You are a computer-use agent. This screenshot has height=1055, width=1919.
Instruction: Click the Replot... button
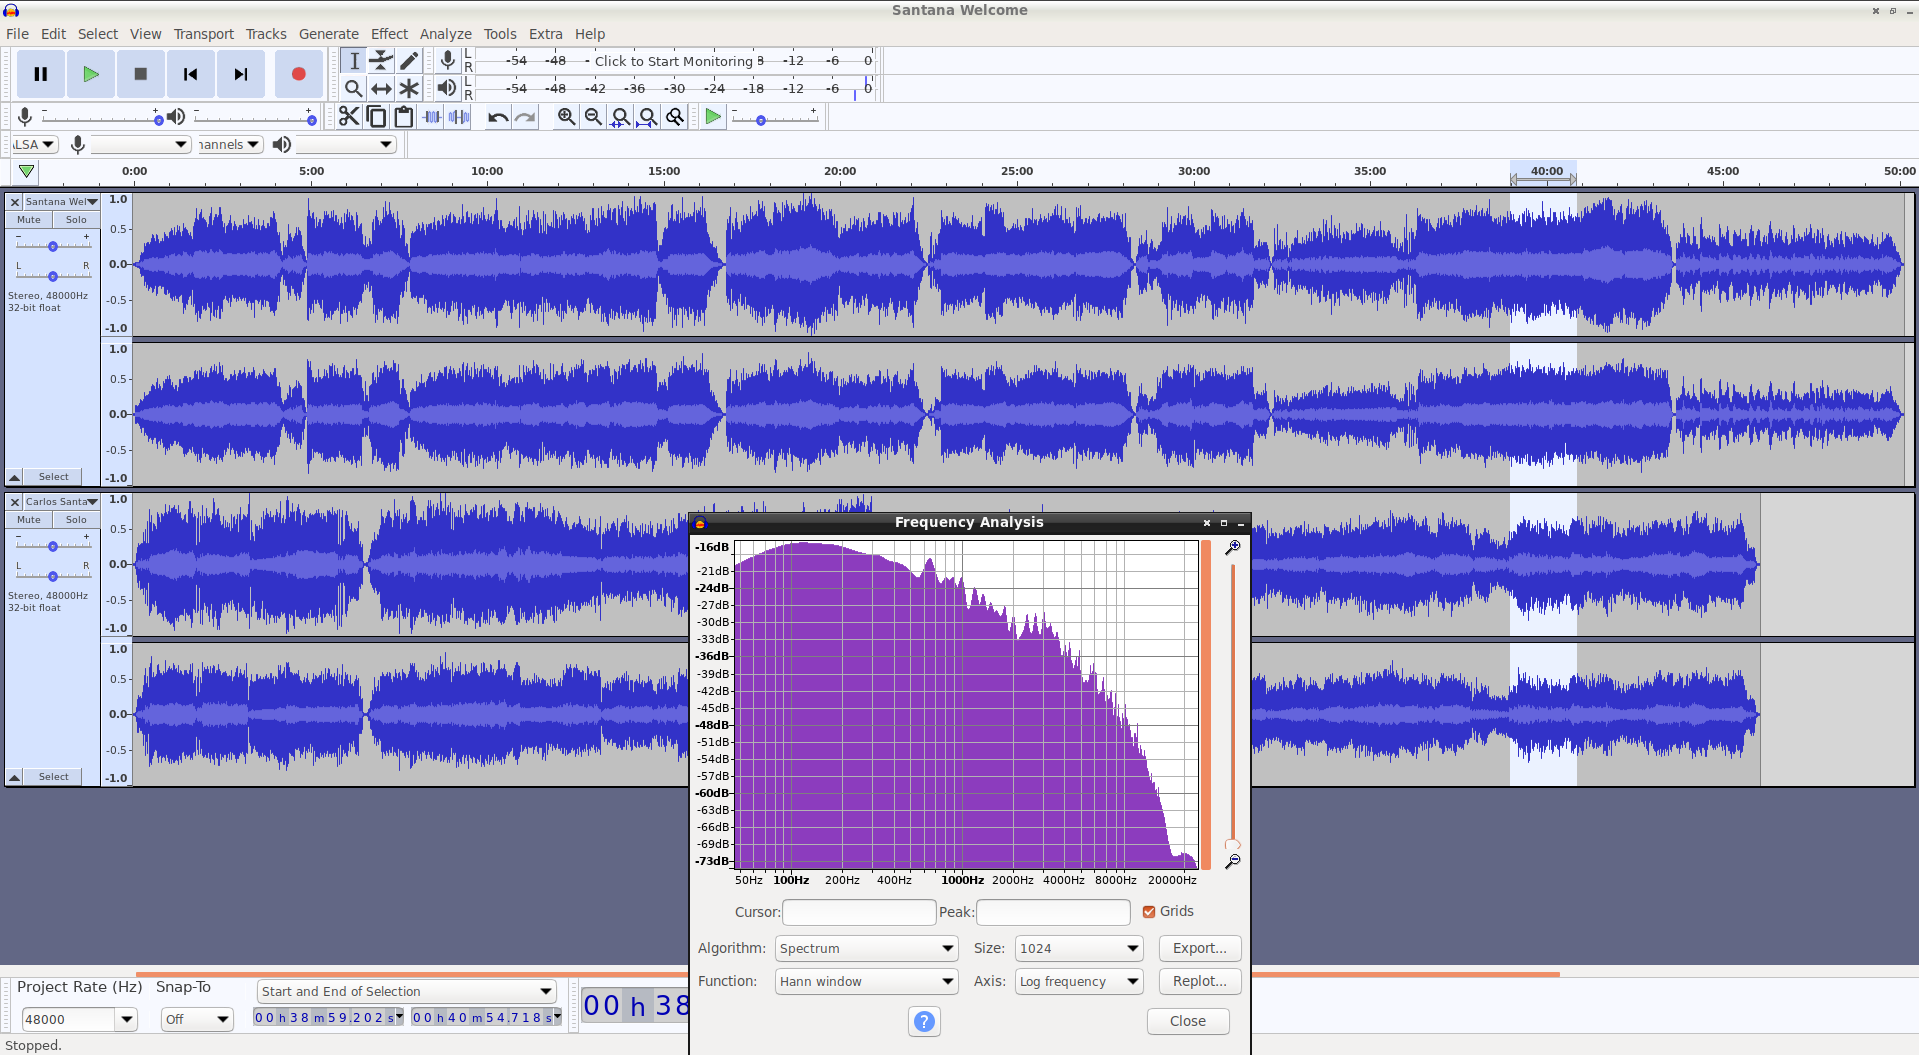click(x=1199, y=981)
